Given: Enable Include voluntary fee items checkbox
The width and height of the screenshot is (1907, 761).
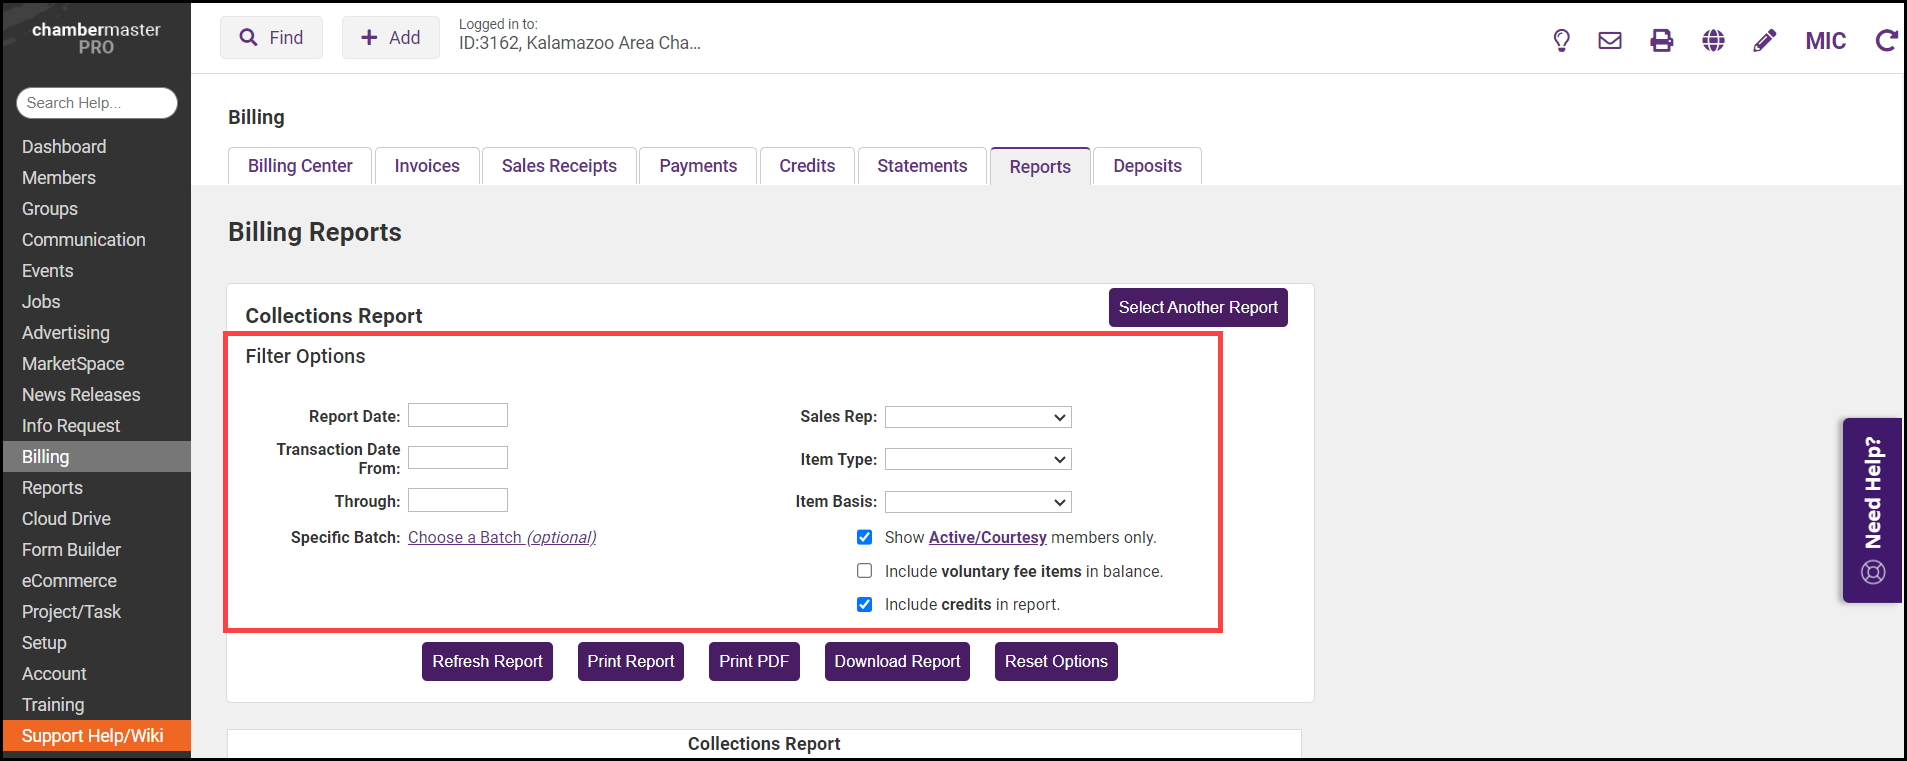Looking at the screenshot, I should coord(865,571).
